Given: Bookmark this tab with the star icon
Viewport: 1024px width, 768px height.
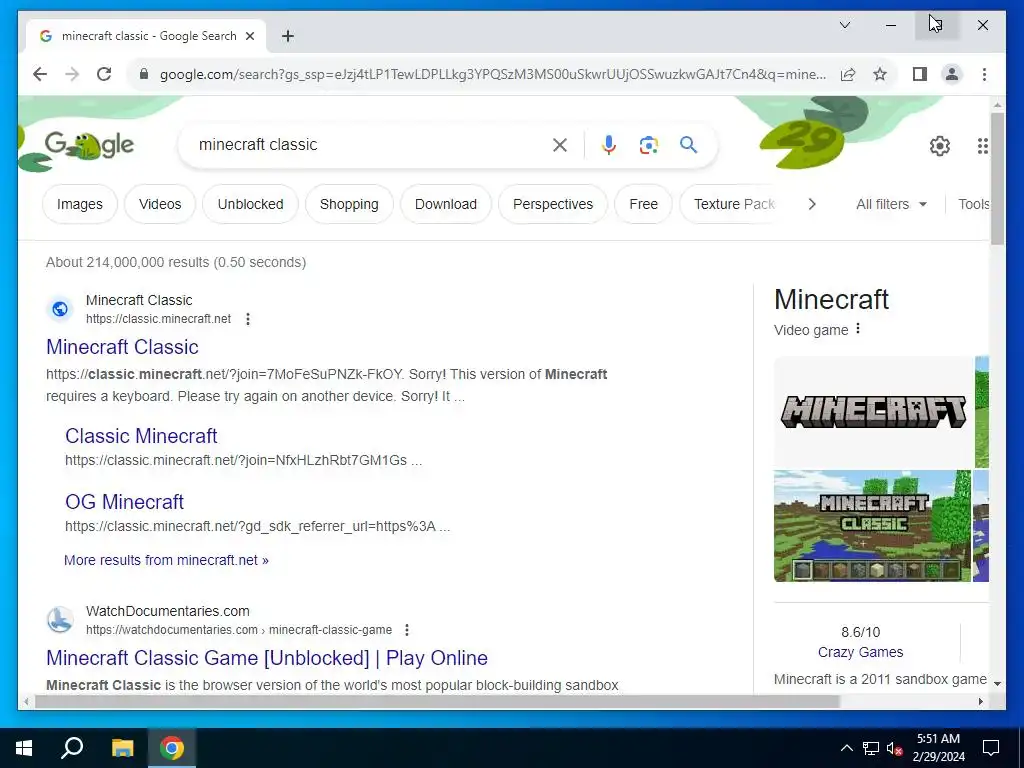Looking at the screenshot, I should [x=880, y=74].
